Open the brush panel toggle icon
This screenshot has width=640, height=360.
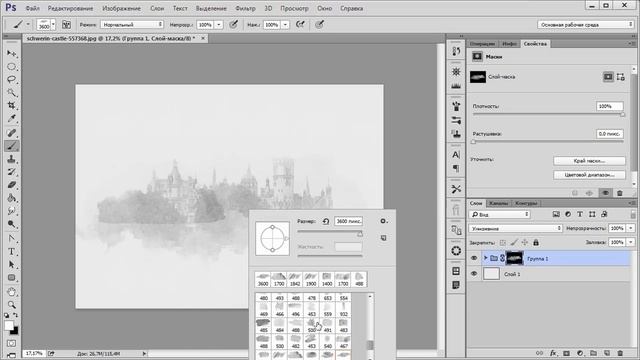pos(66,24)
